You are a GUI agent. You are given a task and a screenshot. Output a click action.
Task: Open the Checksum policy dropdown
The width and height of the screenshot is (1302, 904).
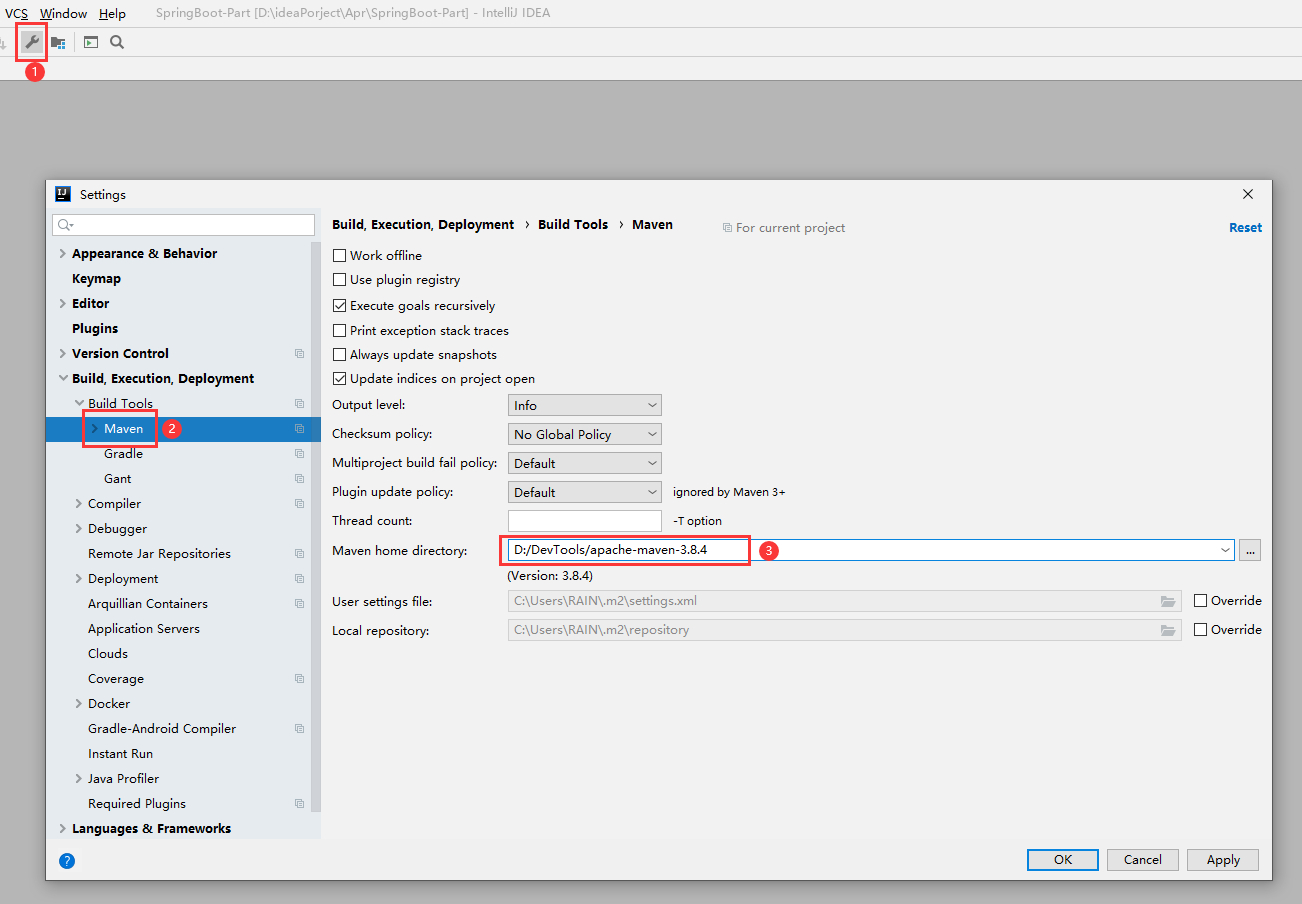585,434
